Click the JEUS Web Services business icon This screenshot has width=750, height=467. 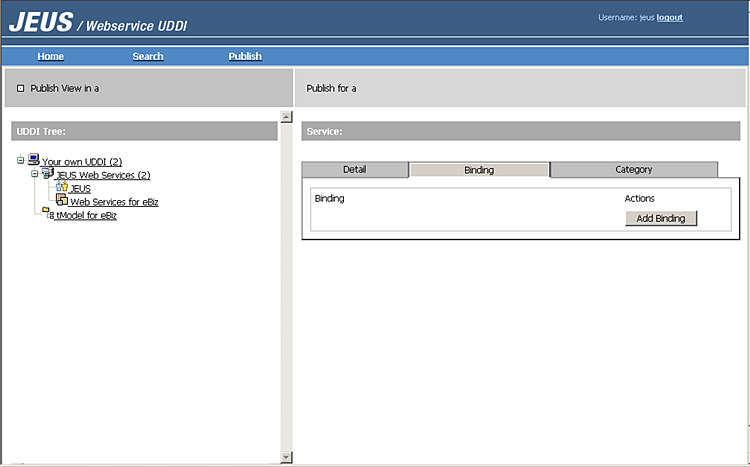coord(46,174)
